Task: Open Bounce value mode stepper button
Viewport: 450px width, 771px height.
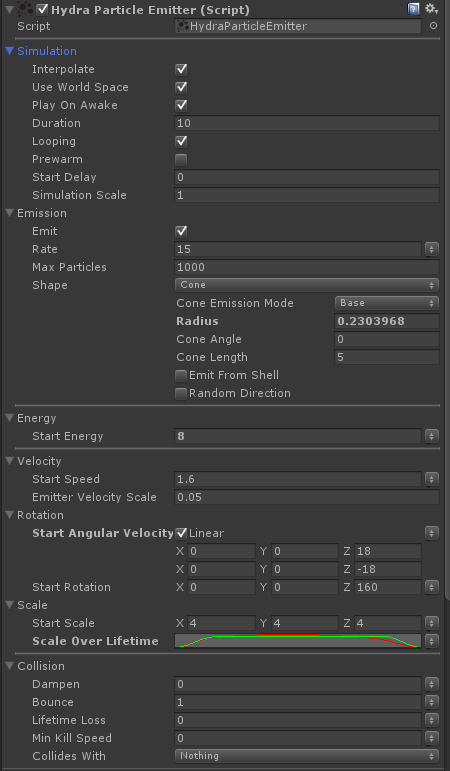Action: [x=431, y=702]
